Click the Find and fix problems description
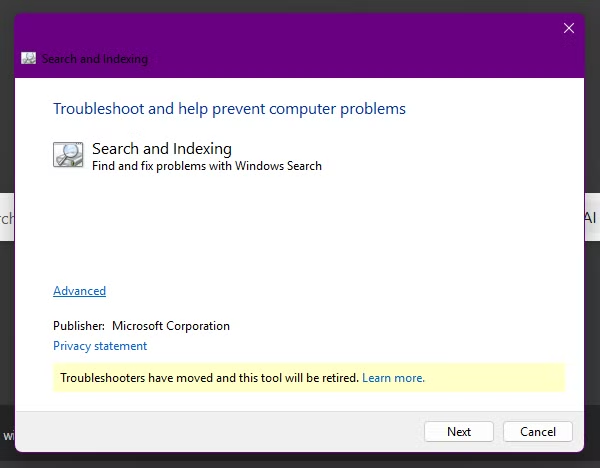Image resolution: width=600 pixels, height=468 pixels. pyautogui.click(x=206, y=166)
